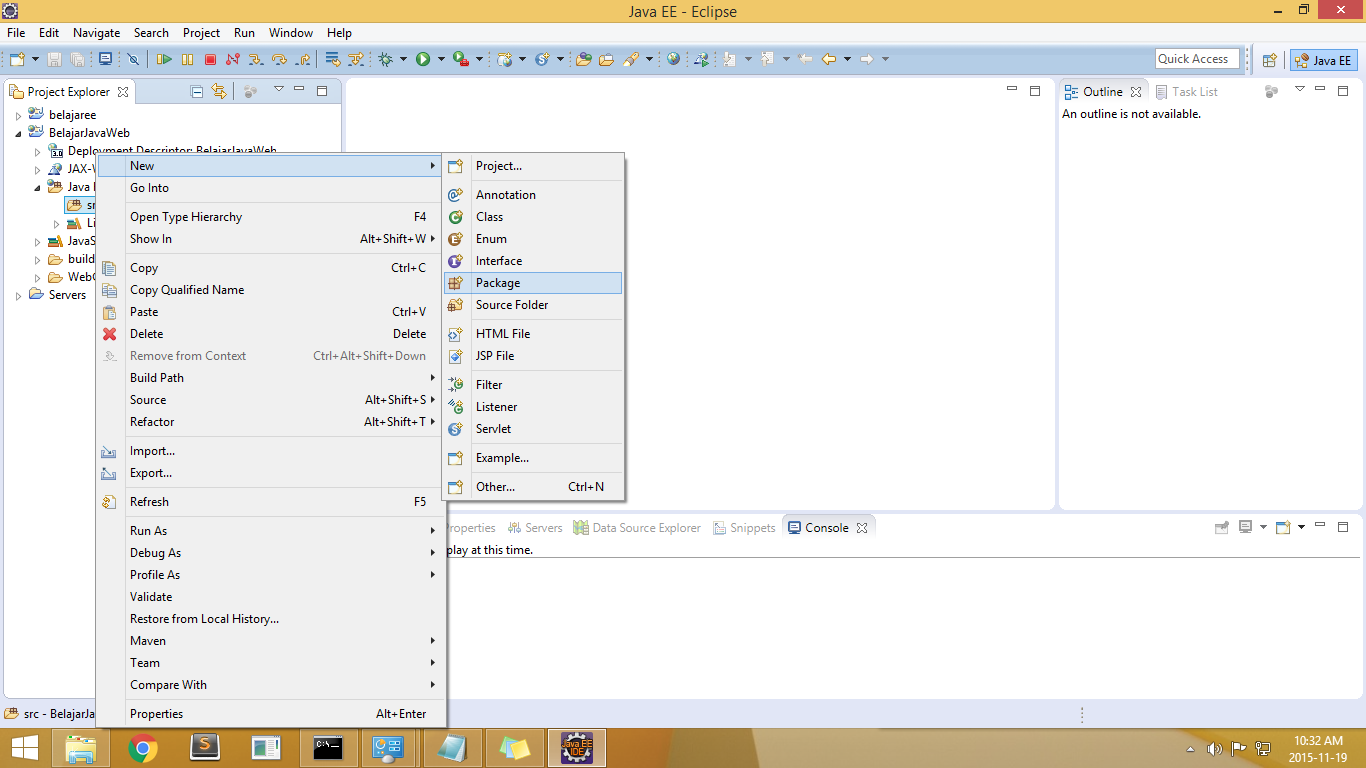This screenshot has width=1366, height=768.
Task: Open the Window menu
Action: pos(291,33)
